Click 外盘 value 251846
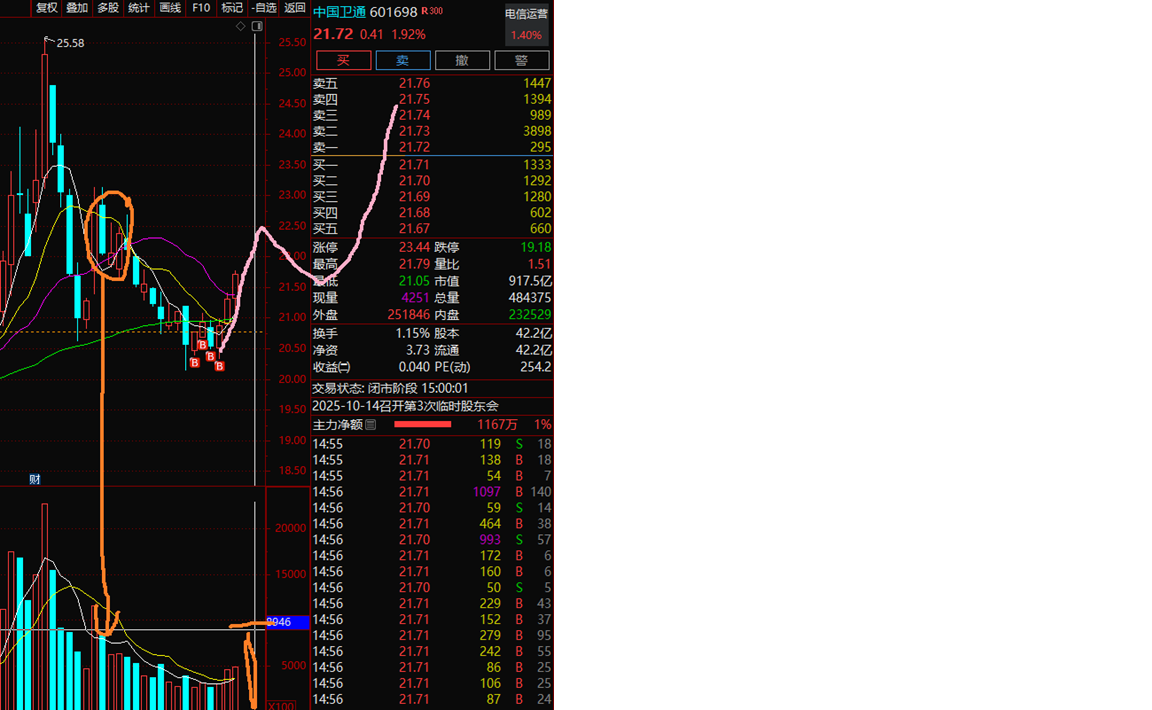The height and width of the screenshot is (710, 1152). (408, 315)
